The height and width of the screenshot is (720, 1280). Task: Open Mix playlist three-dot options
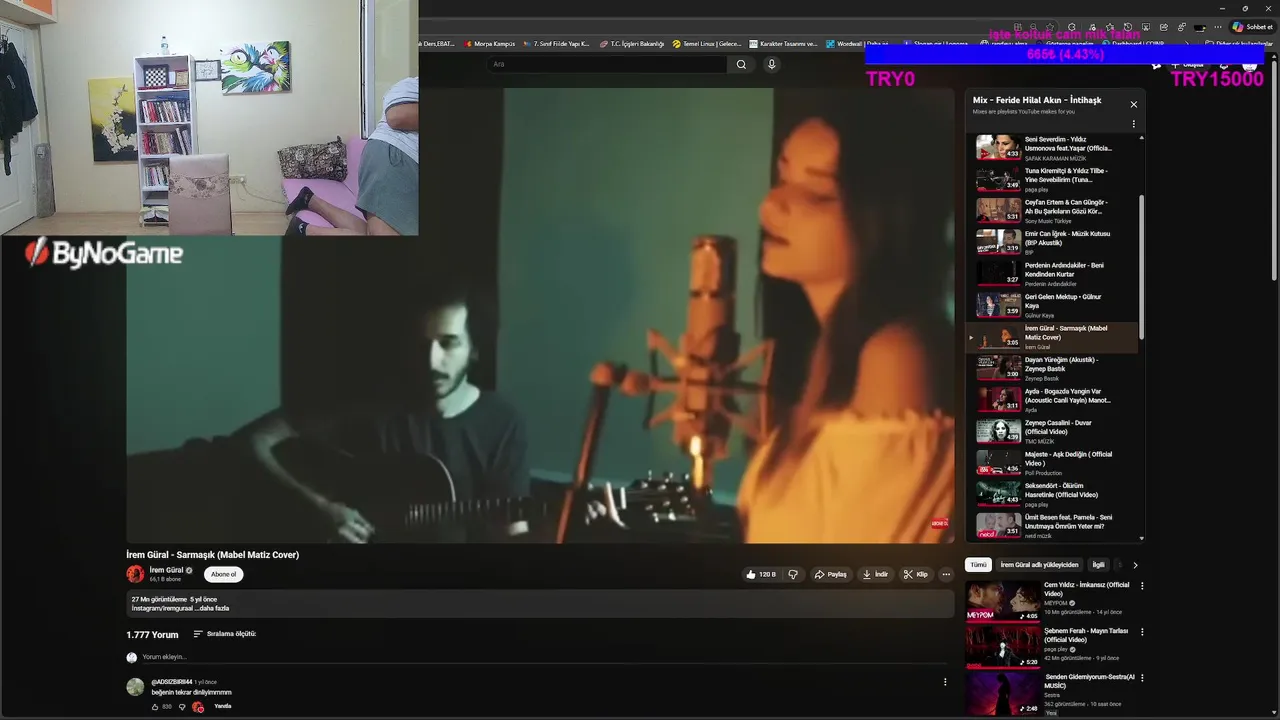click(1133, 124)
